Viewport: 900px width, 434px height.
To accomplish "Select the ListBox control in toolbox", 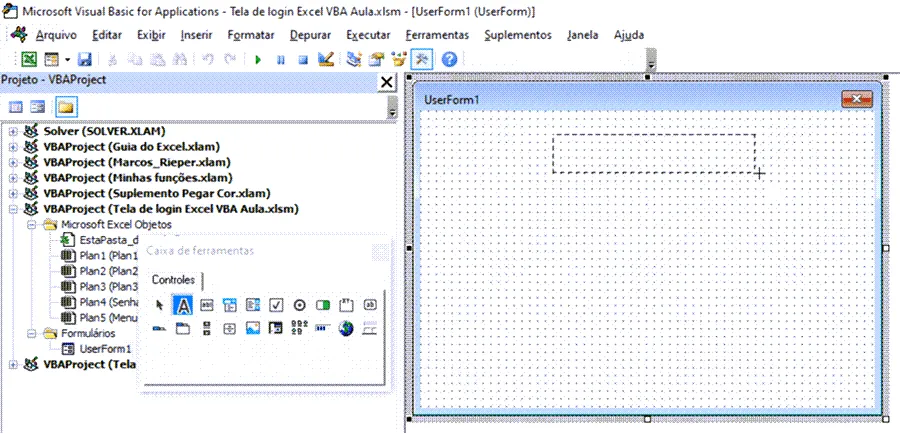I will [253, 305].
